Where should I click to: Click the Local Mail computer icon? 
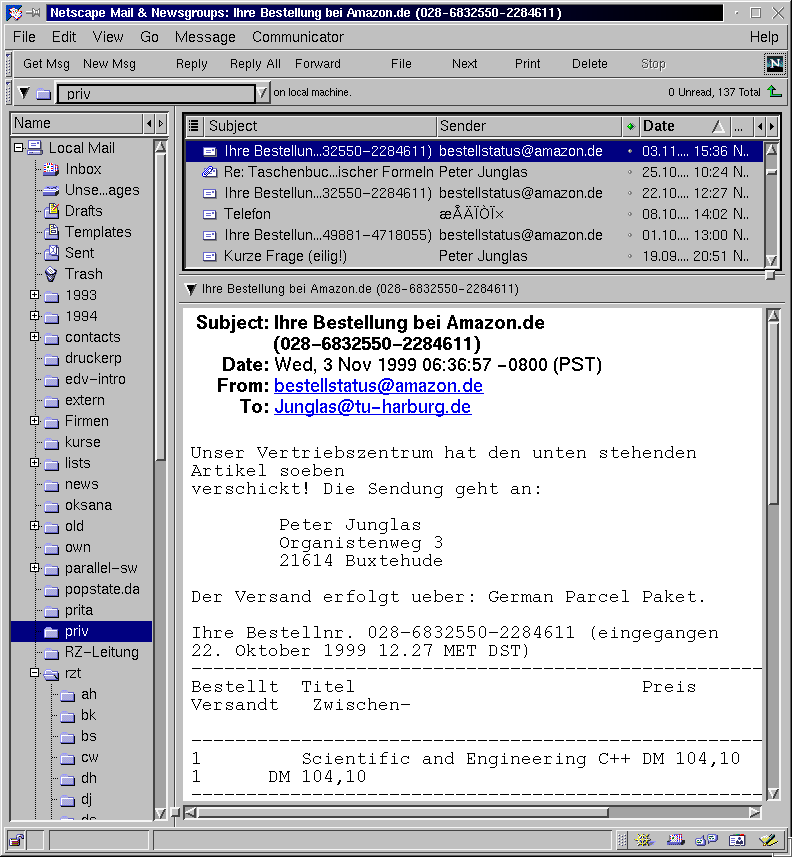[x=35, y=148]
